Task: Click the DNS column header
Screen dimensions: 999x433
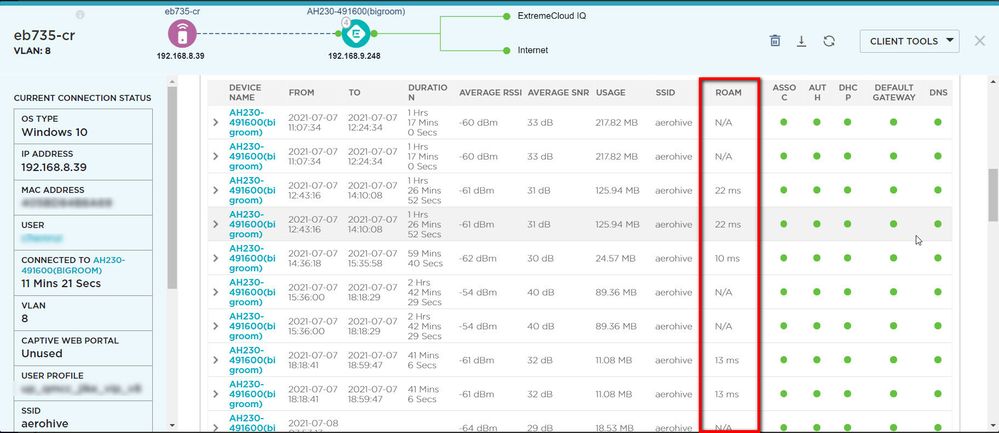Action: tap(938, 92)
